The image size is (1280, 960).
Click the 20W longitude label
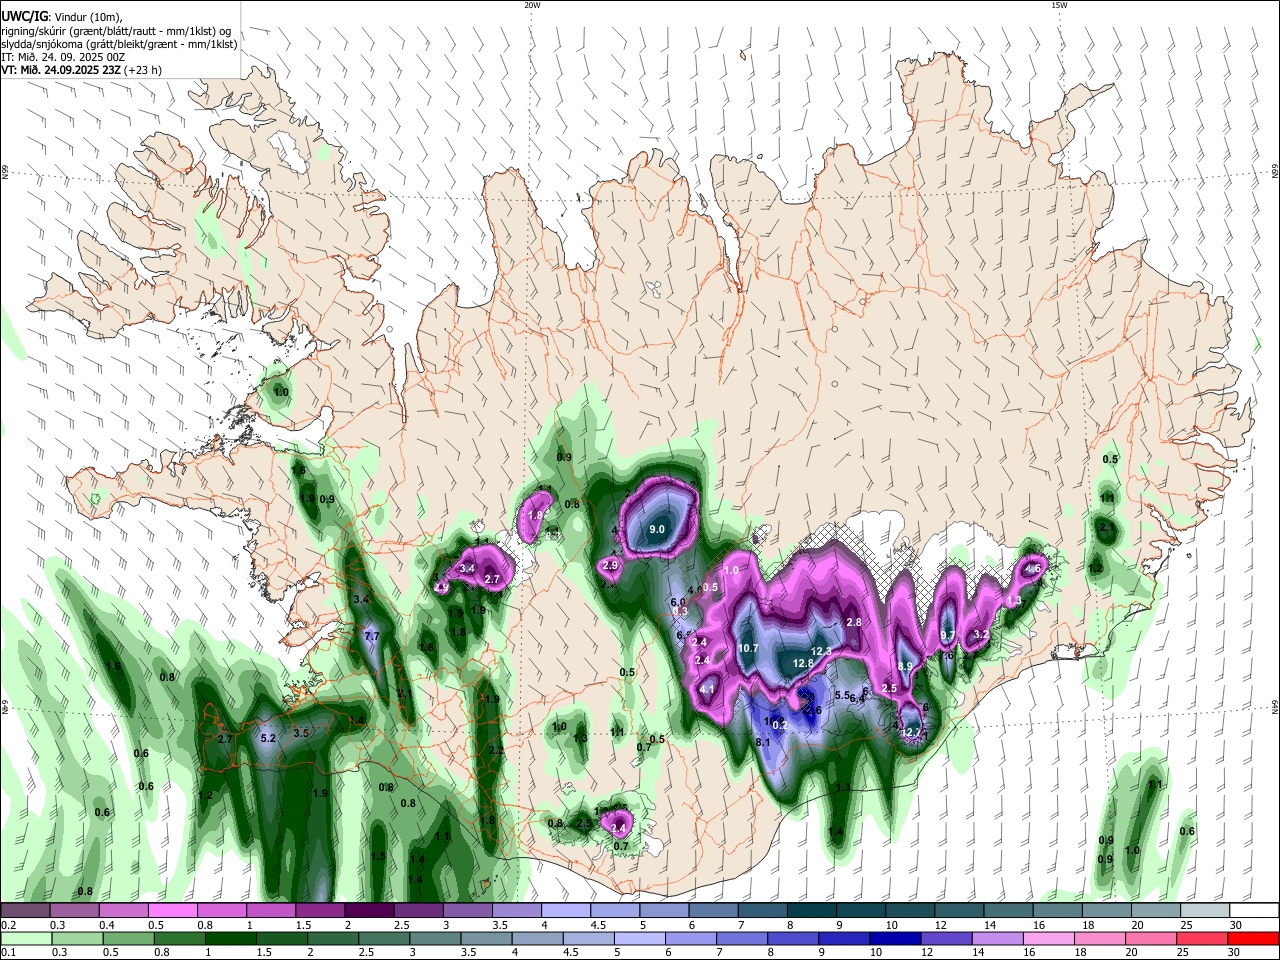(x=532, y=5)
